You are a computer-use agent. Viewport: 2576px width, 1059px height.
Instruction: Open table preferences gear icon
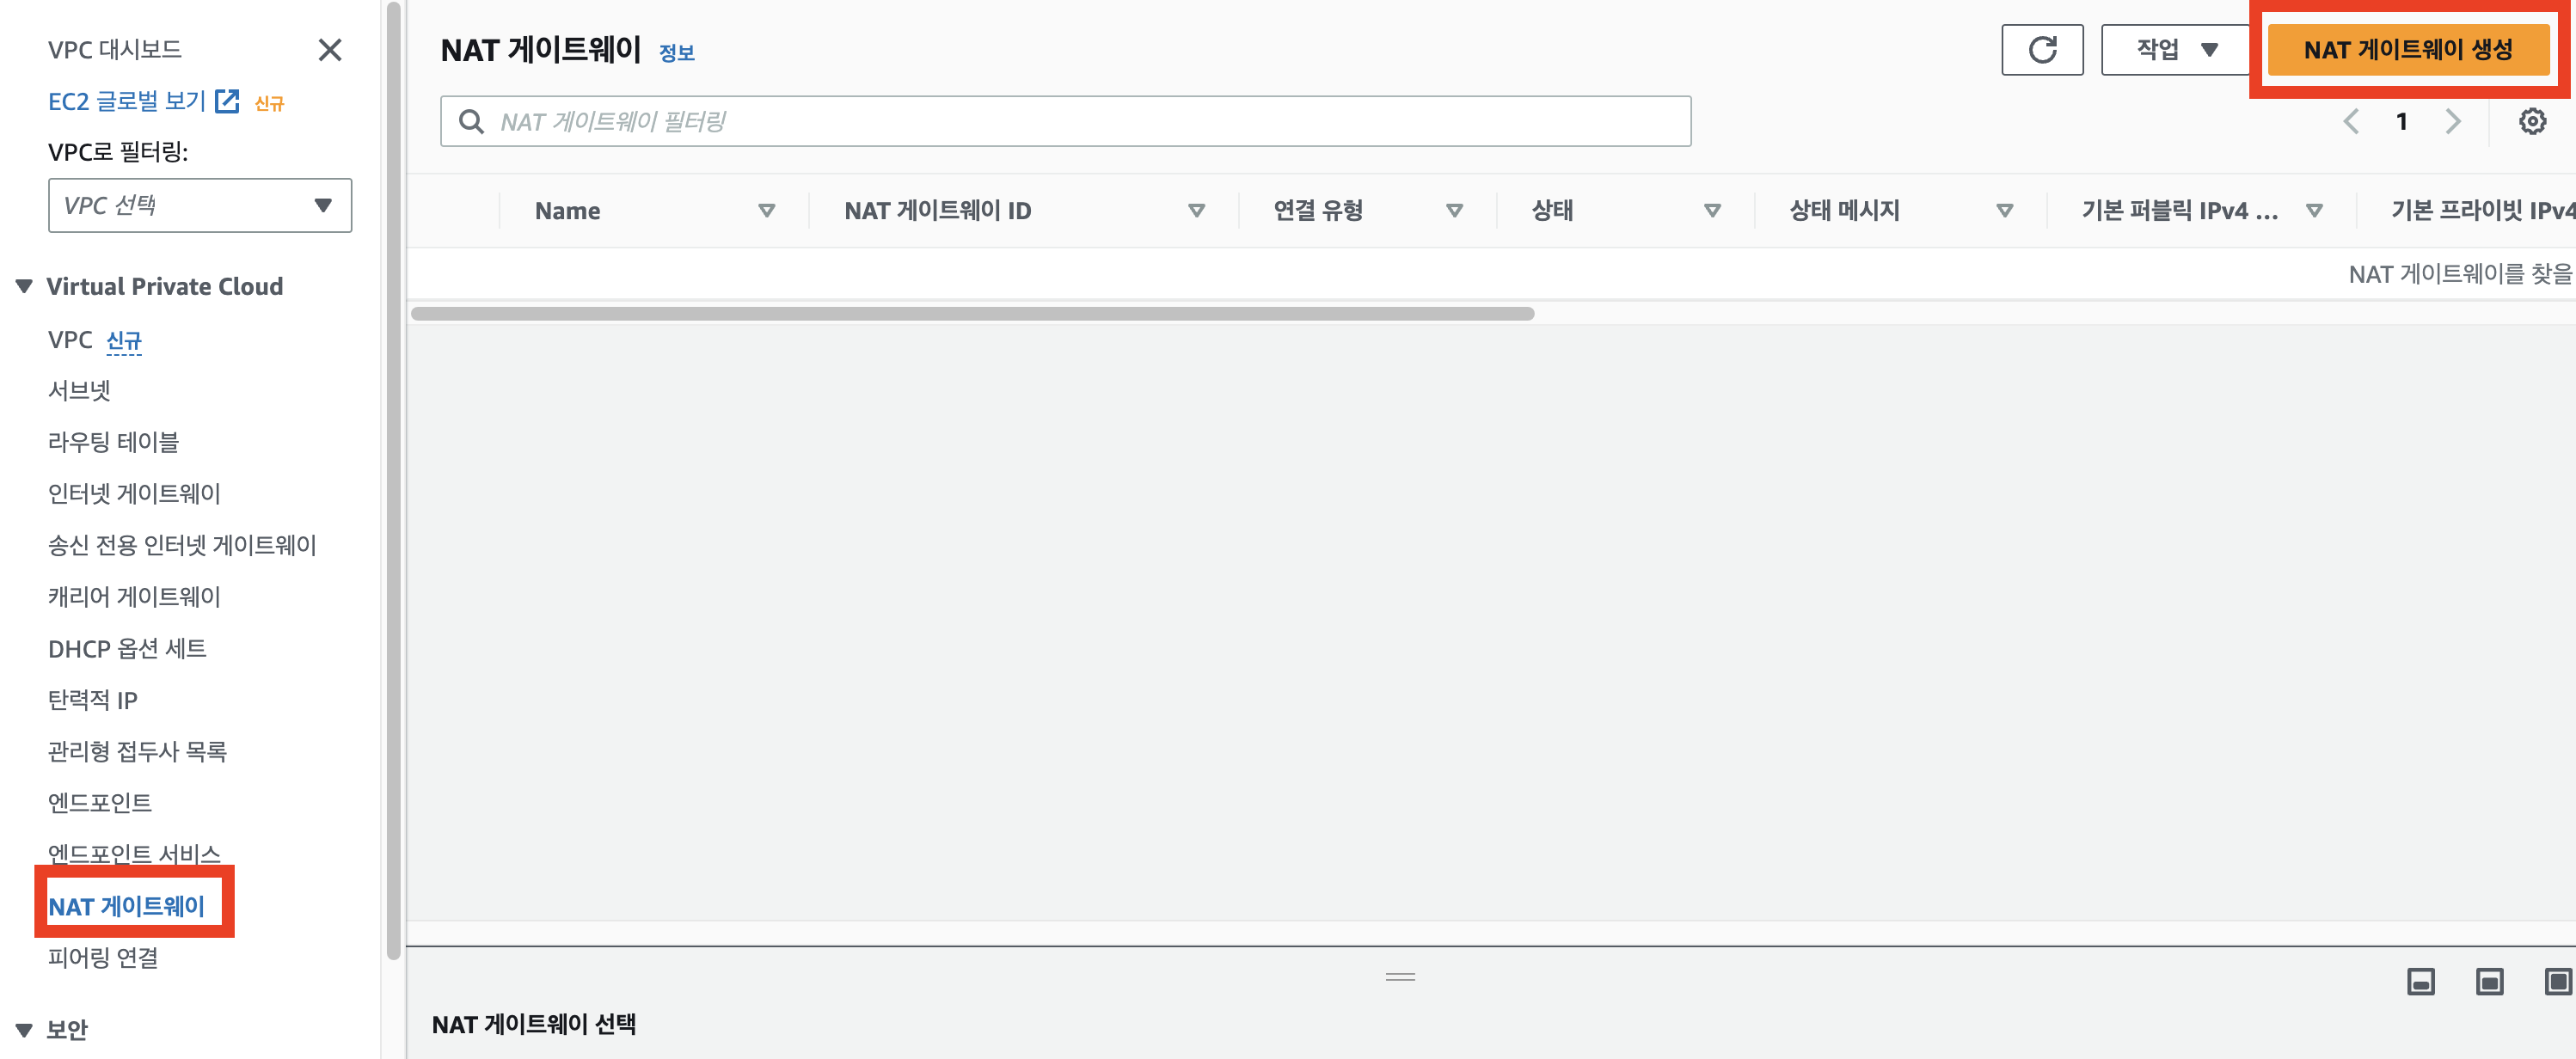click(2532, 122)
